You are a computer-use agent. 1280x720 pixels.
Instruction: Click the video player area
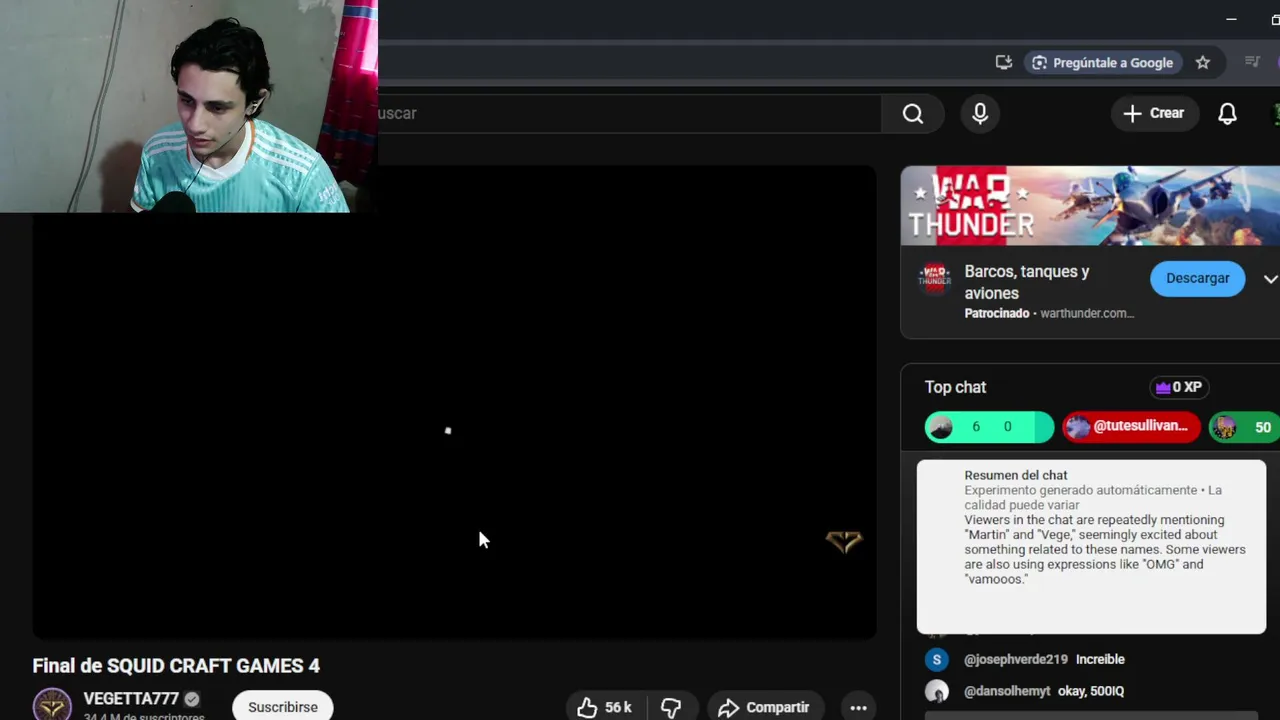(x=454, y=402)
